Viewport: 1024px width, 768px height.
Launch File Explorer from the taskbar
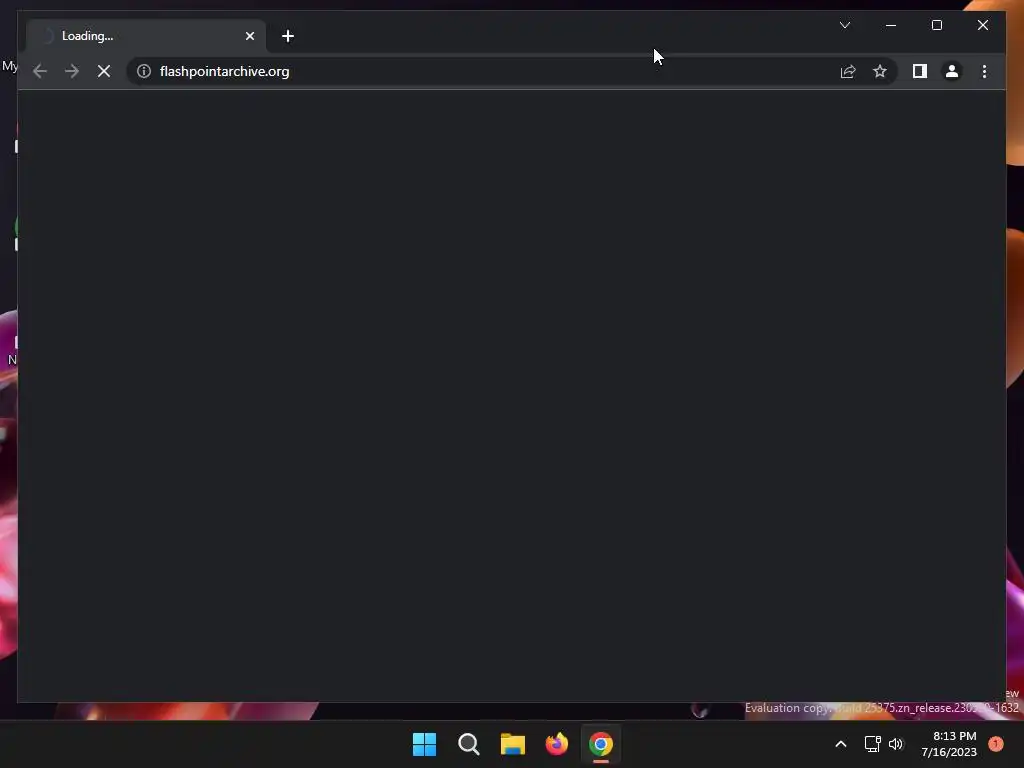pyautogui.click(x=513, y=744)
